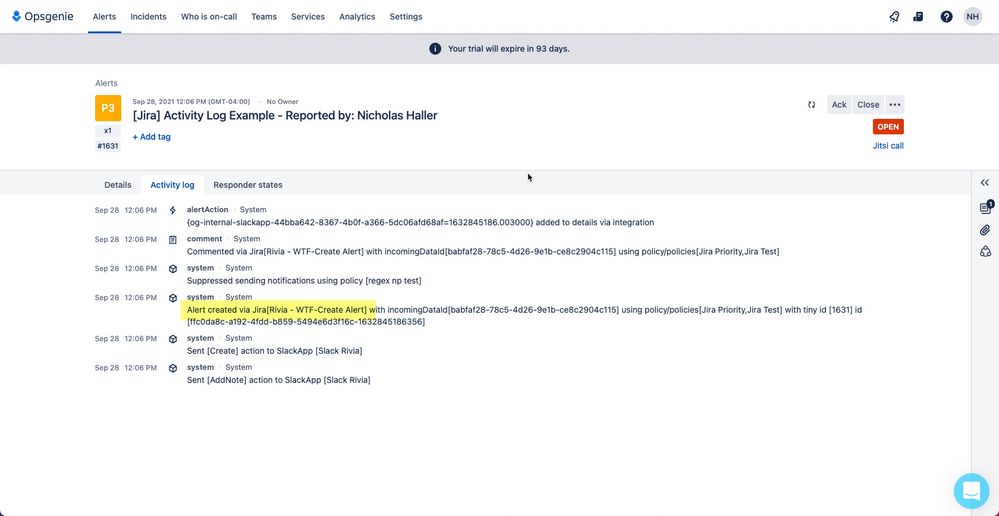Click the trial info icon

pyautogui.click(x=435, y=48)
